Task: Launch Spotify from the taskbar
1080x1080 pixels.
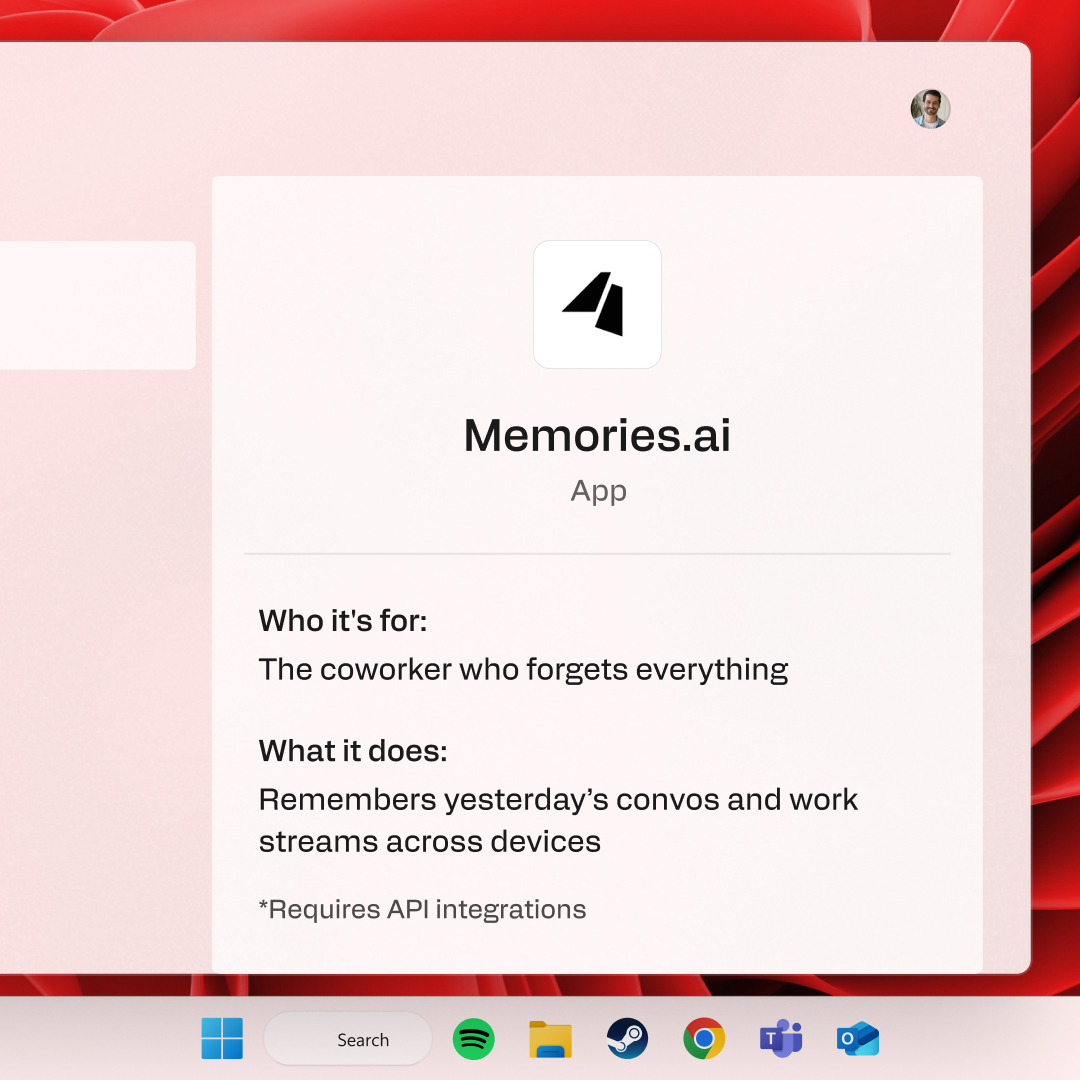Action: pos(473,1039)
